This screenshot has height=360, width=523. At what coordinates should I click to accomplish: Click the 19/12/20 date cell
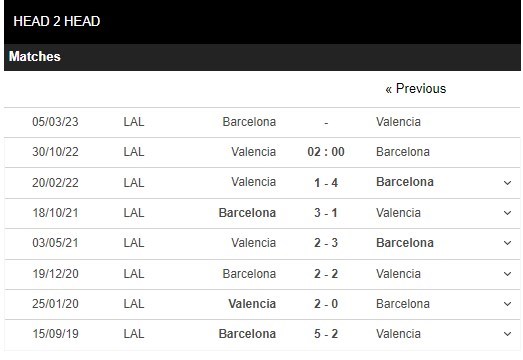pos(55,274)
